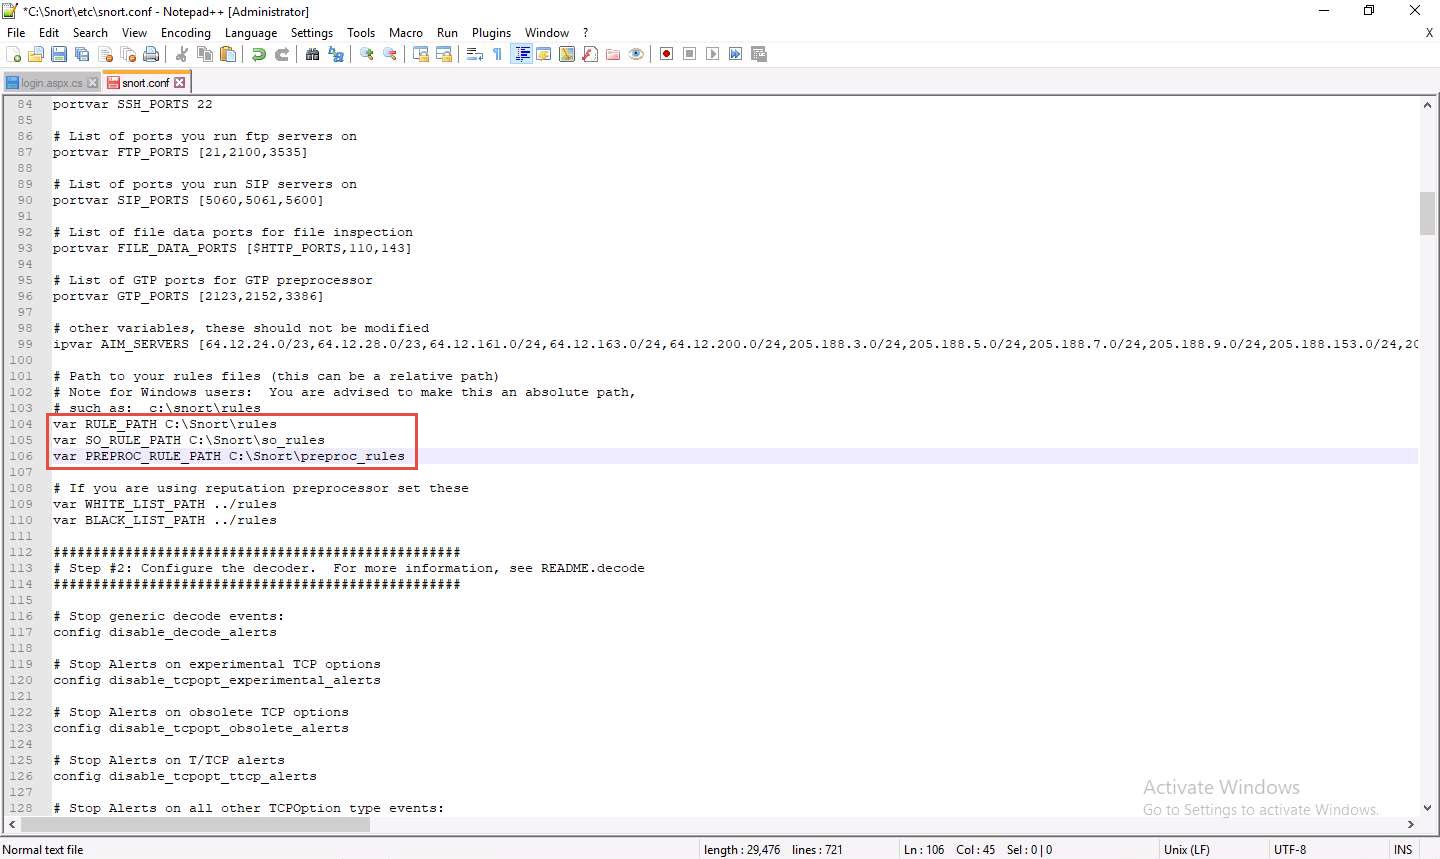The width and height of the screenshot is (1440, 859).
Task: Click the horizontal scrollbar right arrow
Action: (x=1411, y=825)
